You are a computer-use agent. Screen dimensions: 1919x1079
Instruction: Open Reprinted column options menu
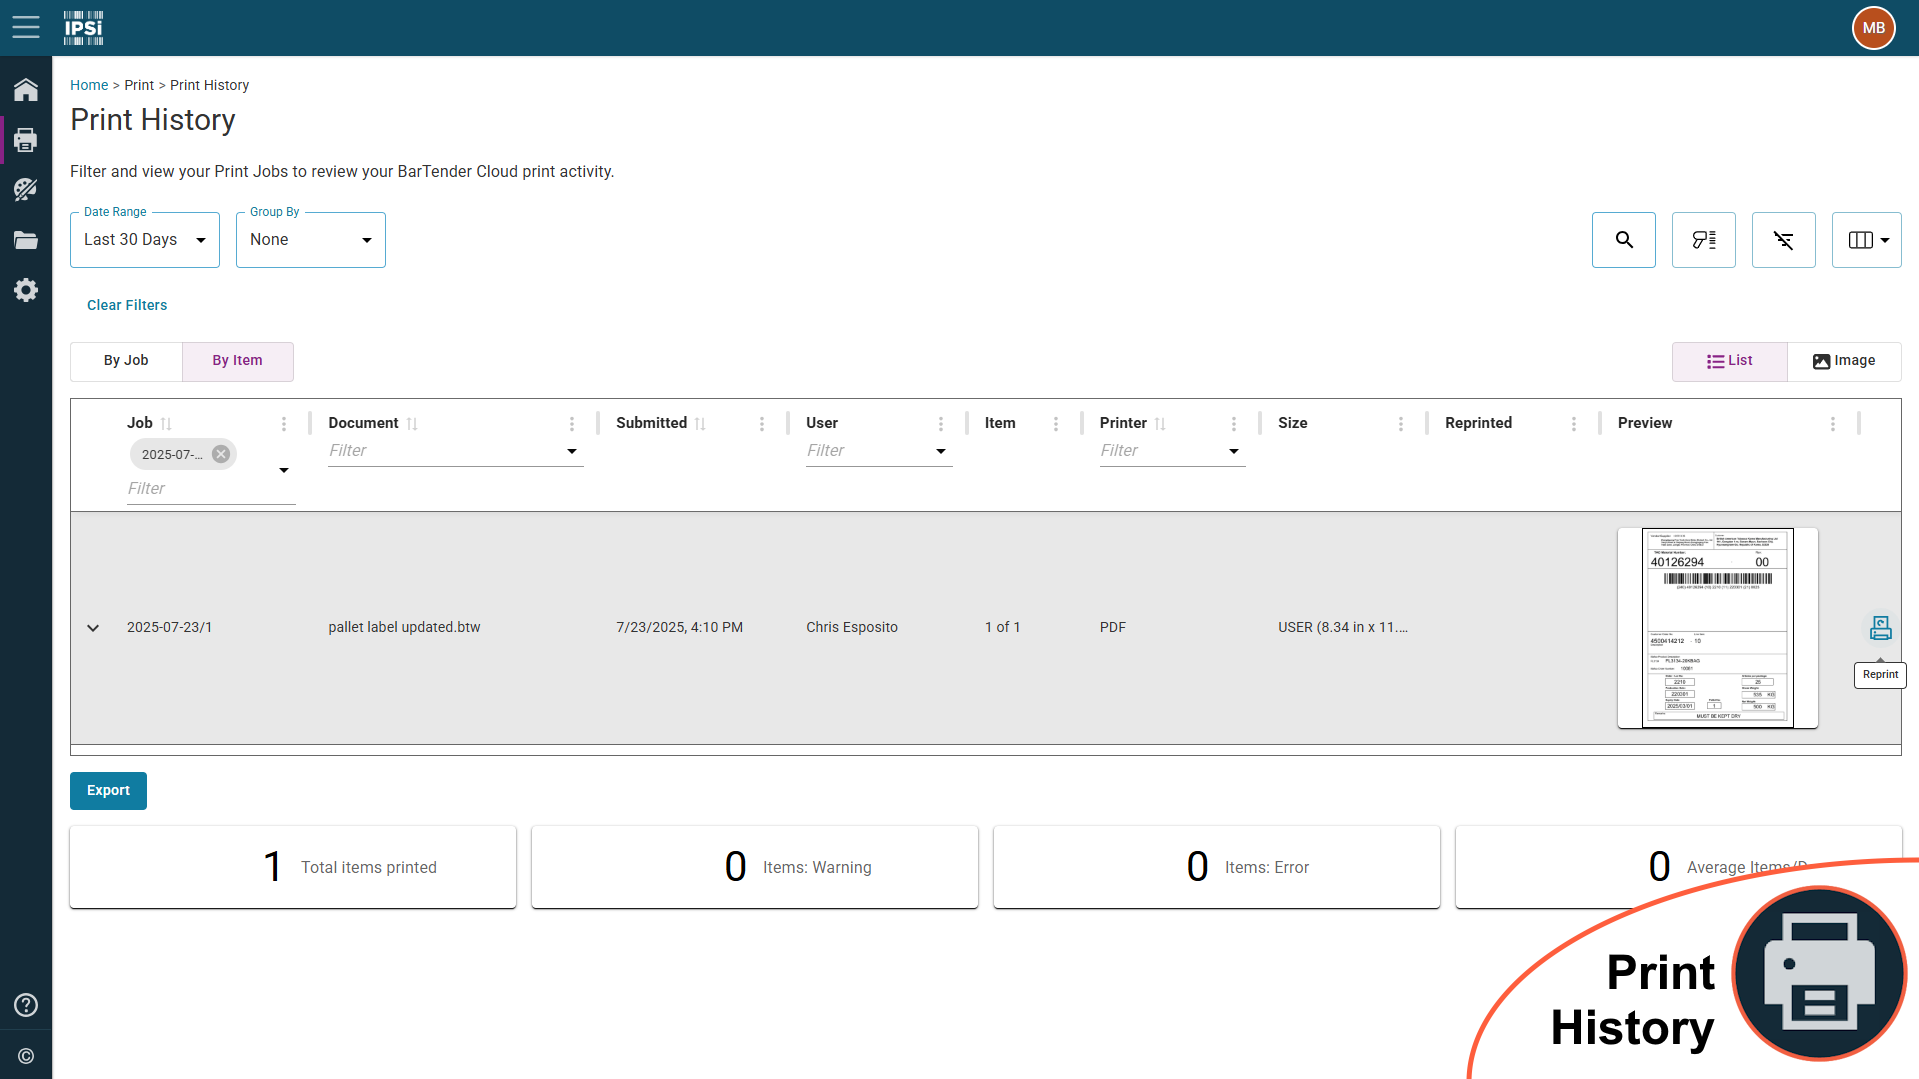click(1574, 424)
